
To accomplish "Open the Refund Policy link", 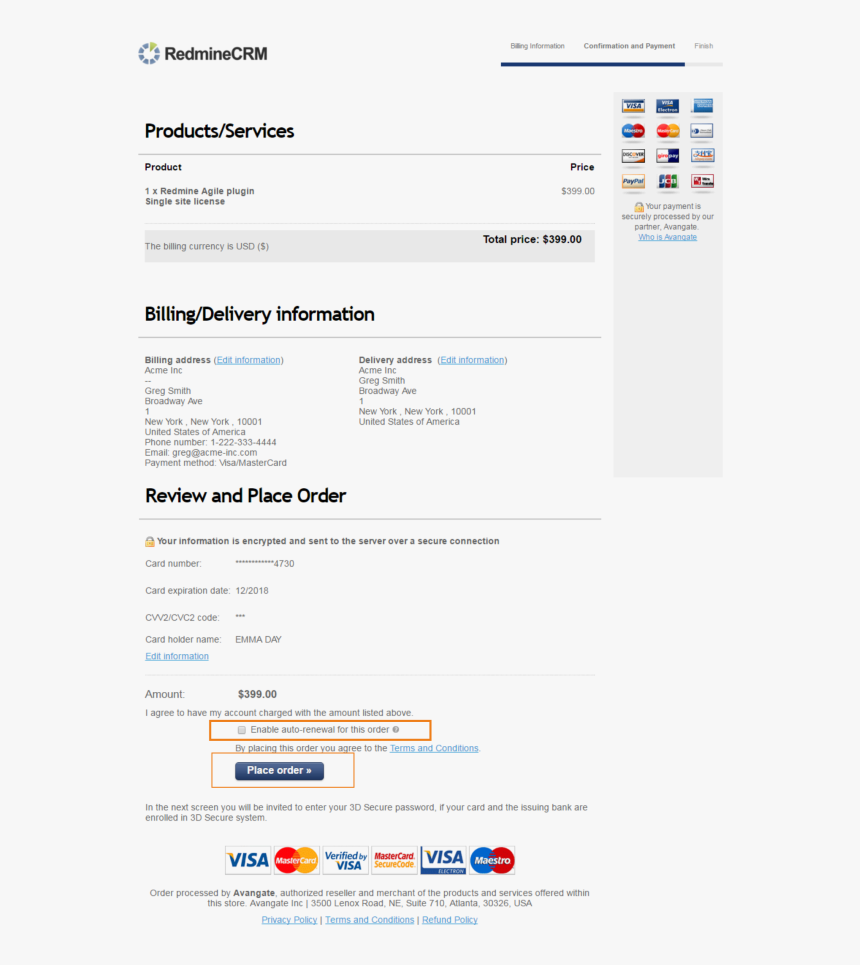I will coord(449,919).
